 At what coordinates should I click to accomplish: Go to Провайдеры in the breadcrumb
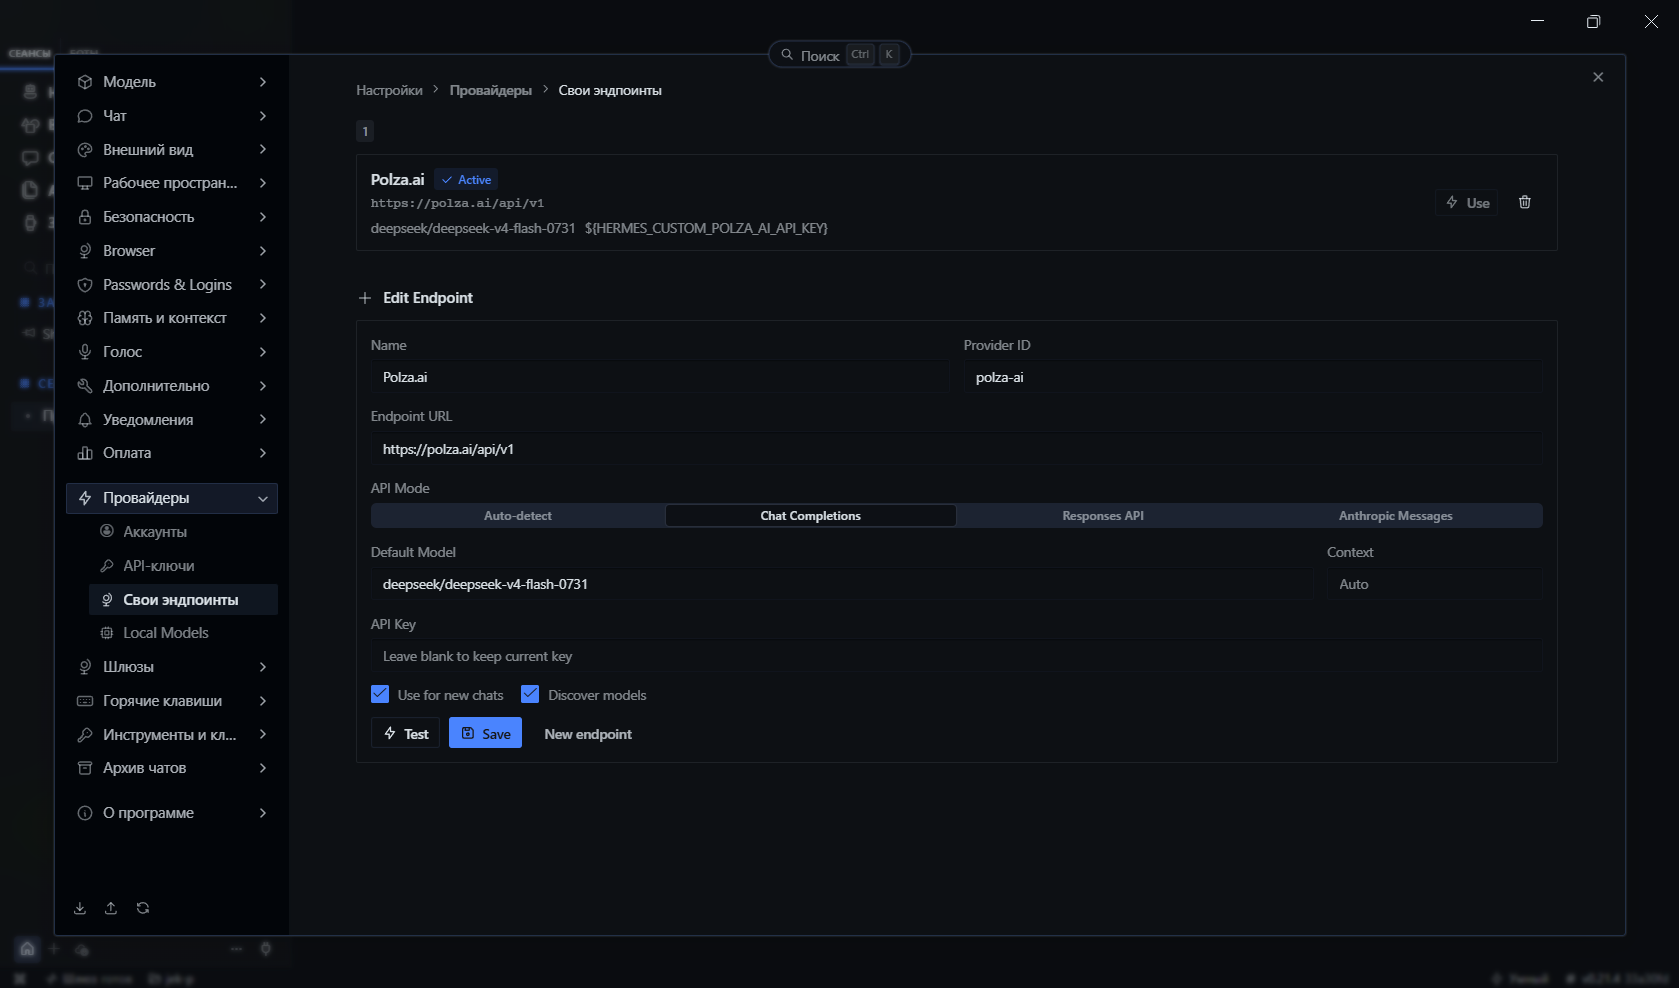point(491,90)
